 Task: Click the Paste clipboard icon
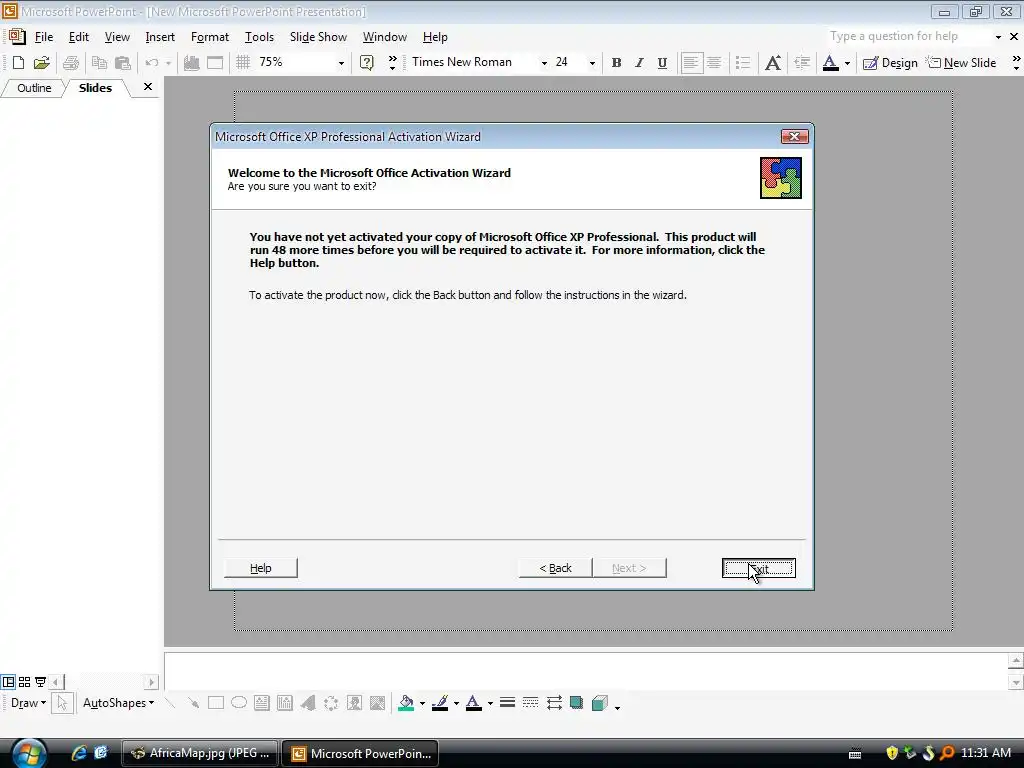click(123, 63)
